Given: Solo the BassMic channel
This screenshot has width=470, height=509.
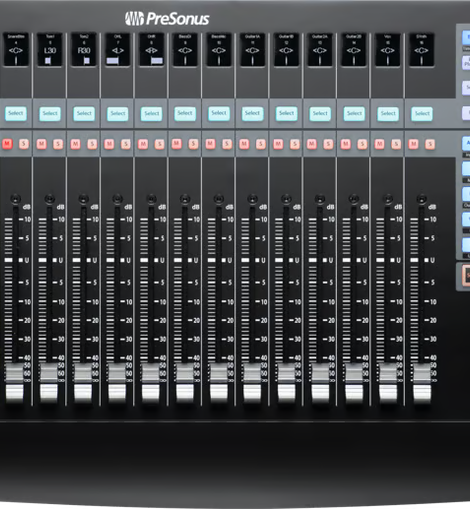Looking at the screenshot, I should pos(227,144).
